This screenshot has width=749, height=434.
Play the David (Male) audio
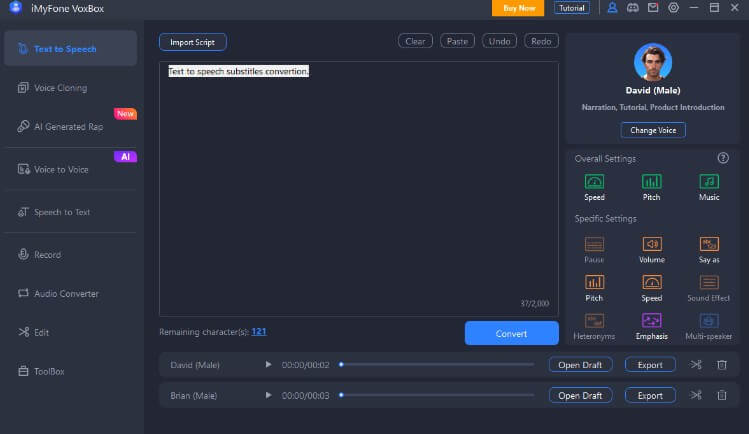[x=268, y=364]
